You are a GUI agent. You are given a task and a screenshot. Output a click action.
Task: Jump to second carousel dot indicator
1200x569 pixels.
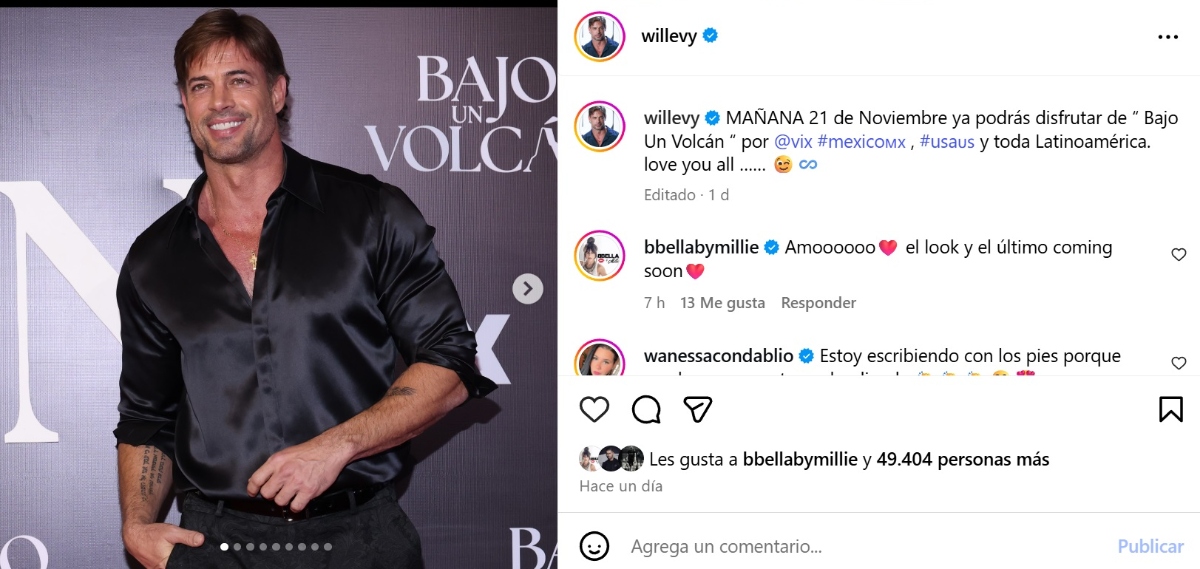click(x=237, y=547)
